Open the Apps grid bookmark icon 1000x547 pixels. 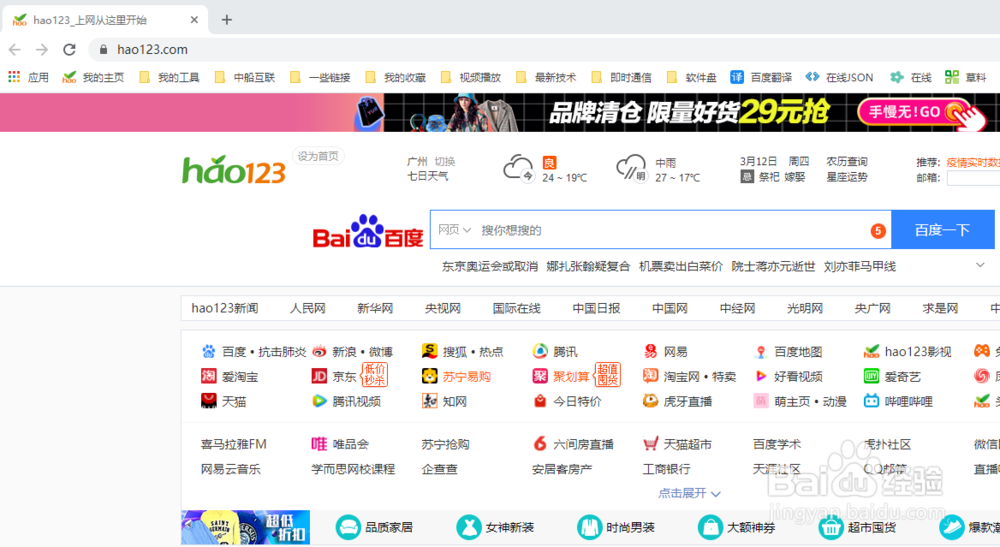[x=14, y=77]
